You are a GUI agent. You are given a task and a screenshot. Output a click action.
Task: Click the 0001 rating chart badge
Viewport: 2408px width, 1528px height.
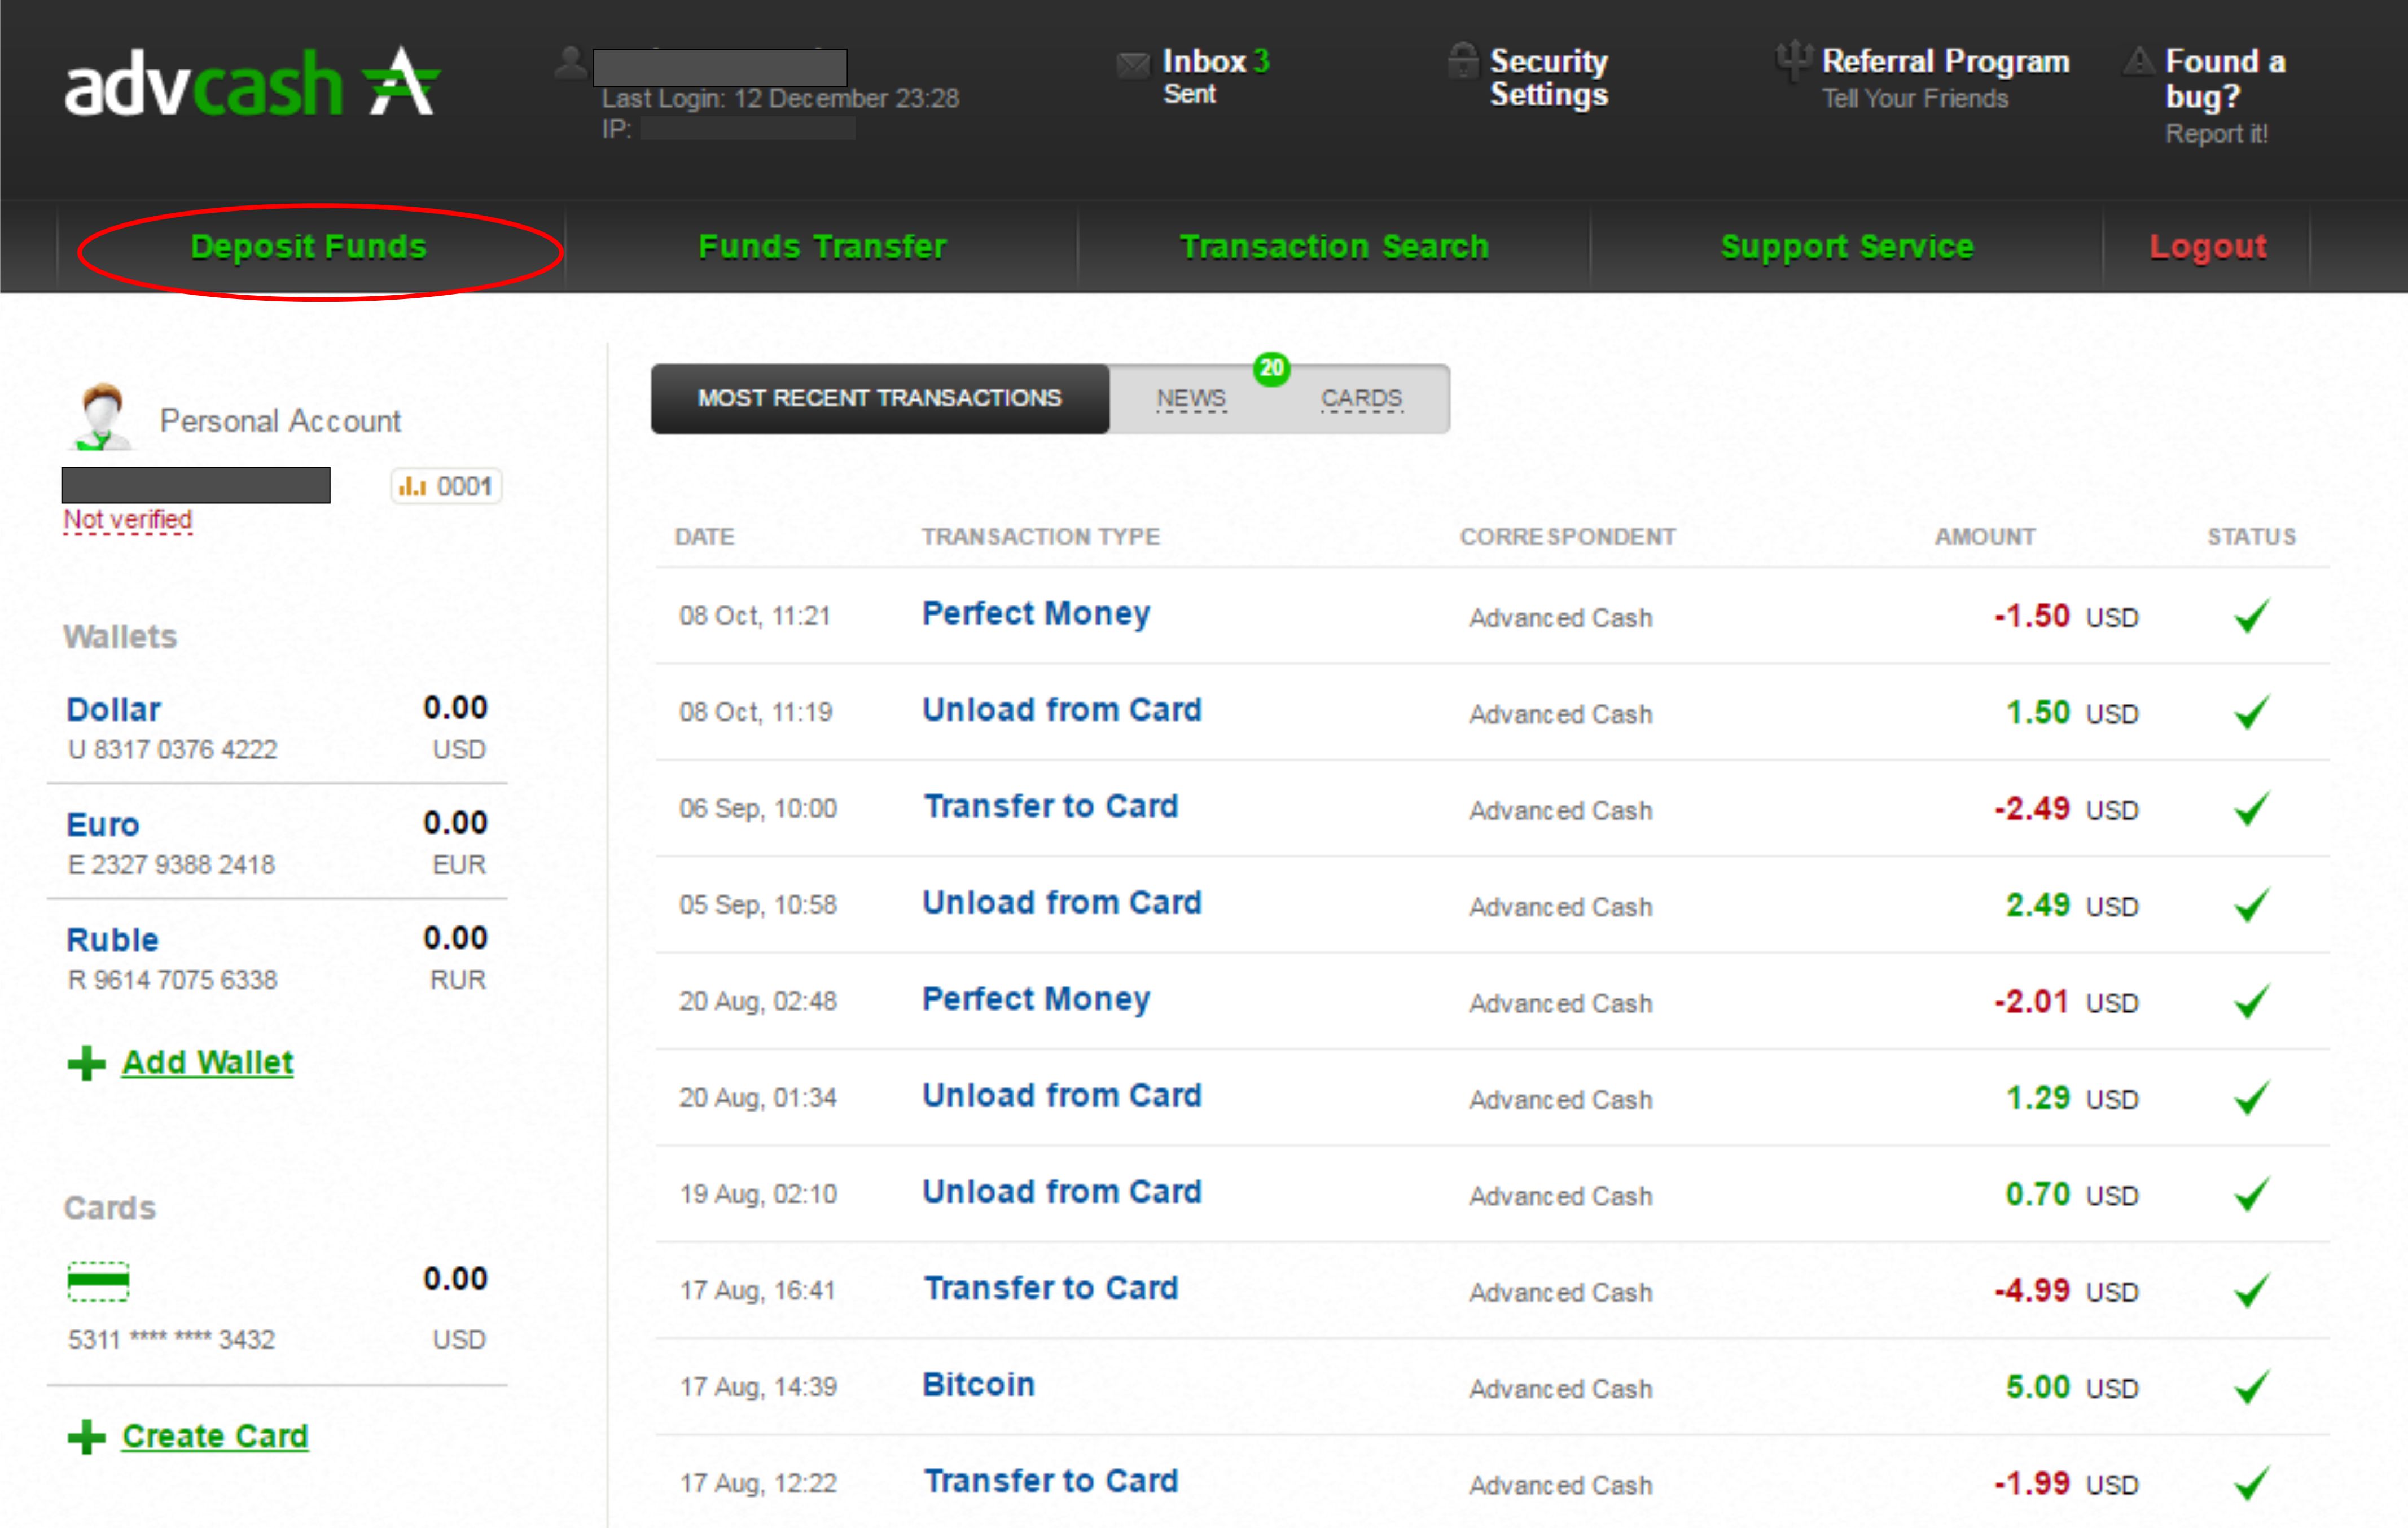(x=446, y=487)
